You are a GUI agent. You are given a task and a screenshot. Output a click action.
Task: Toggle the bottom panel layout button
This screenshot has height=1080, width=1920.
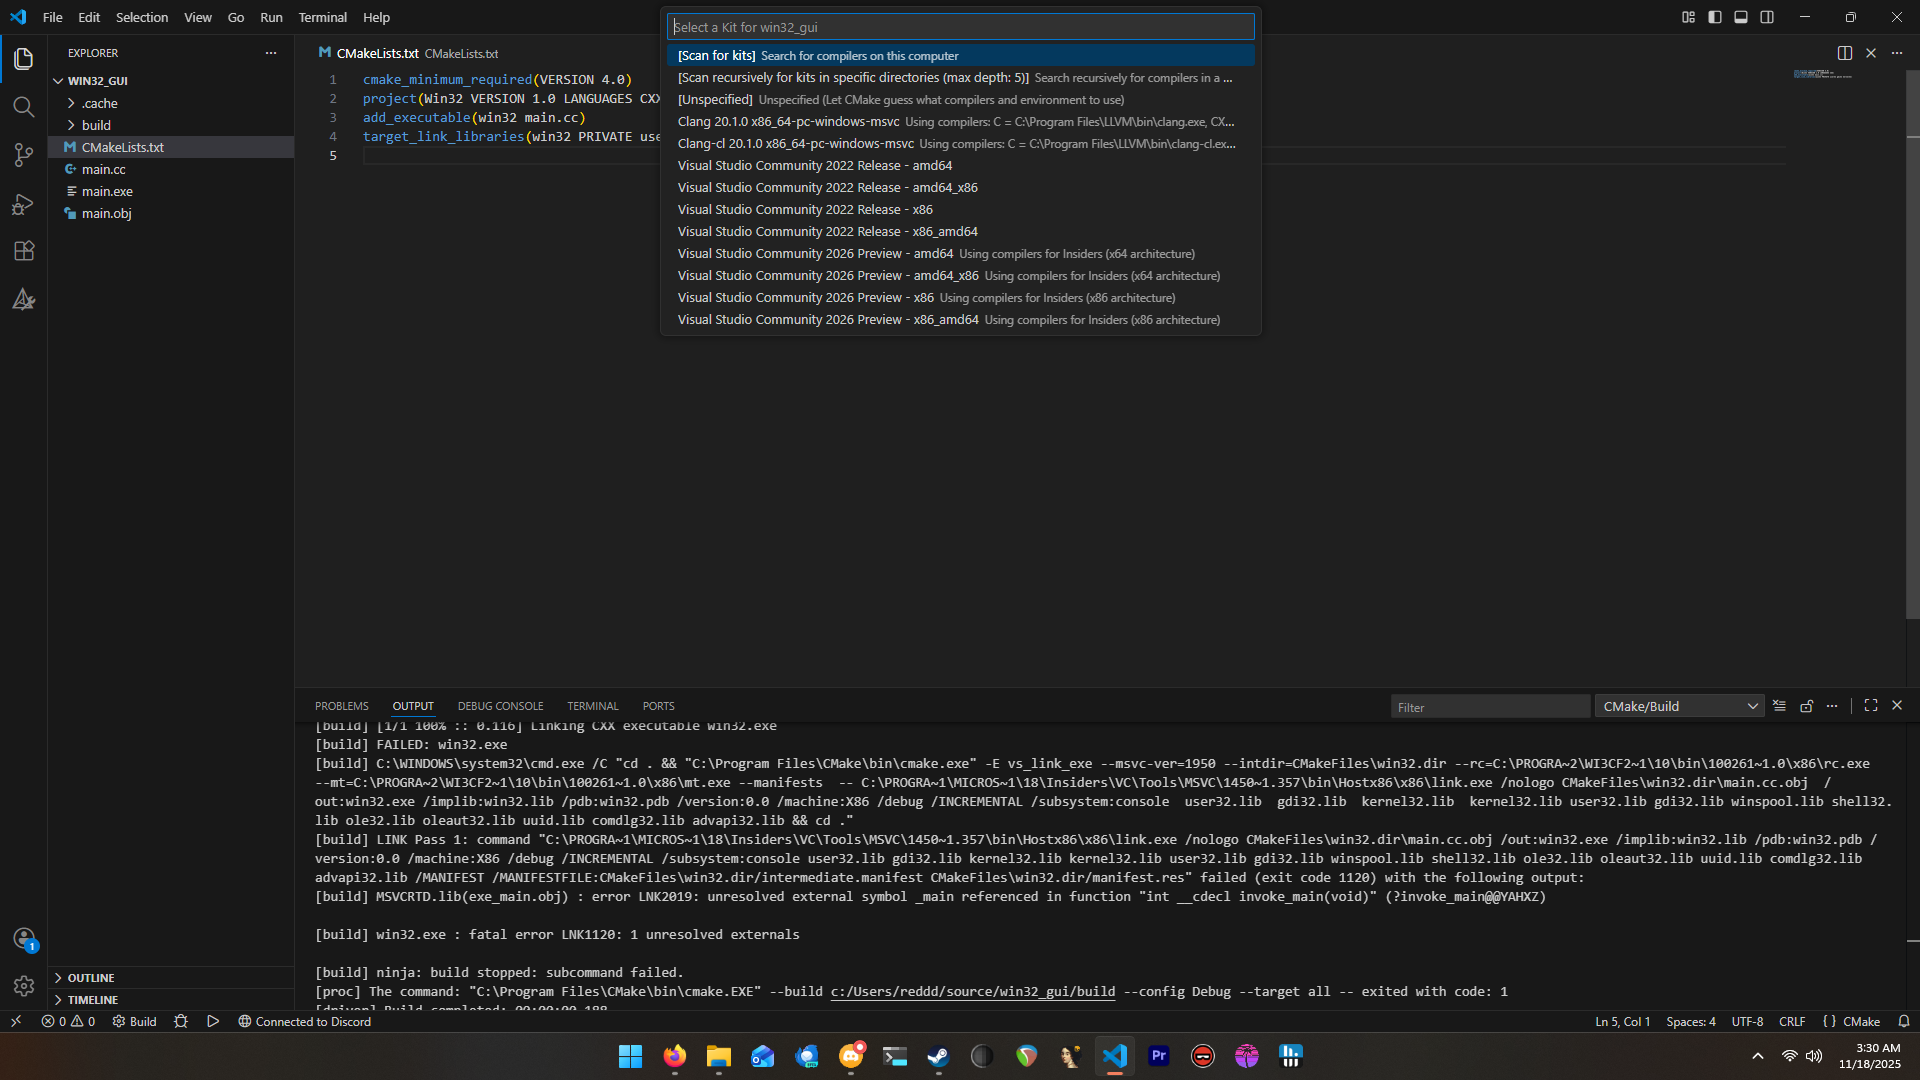[1740, 17]
